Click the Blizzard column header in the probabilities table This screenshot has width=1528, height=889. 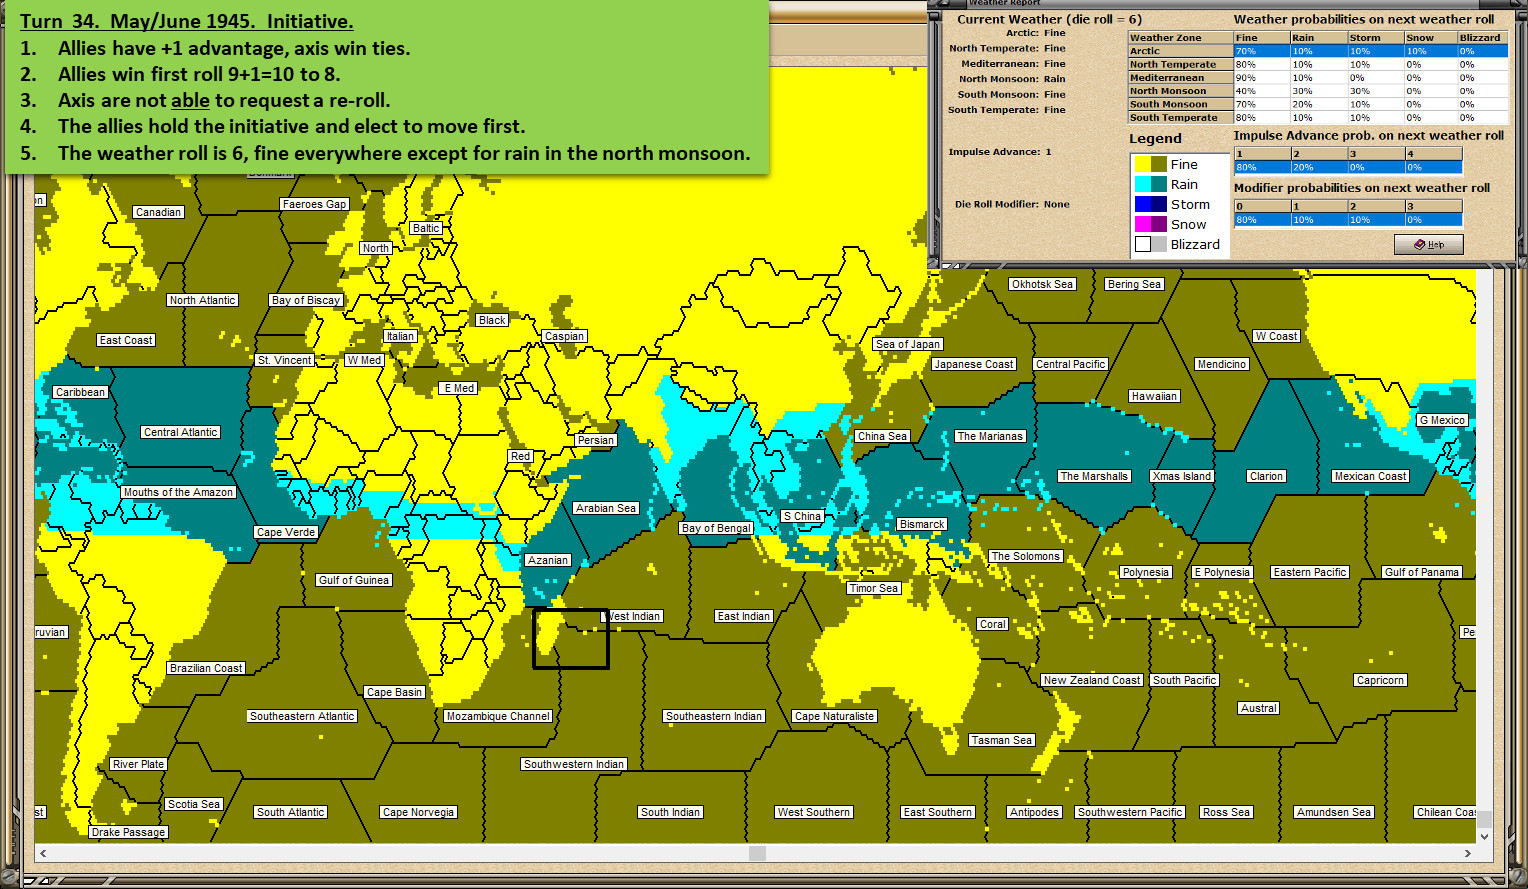1482,38
